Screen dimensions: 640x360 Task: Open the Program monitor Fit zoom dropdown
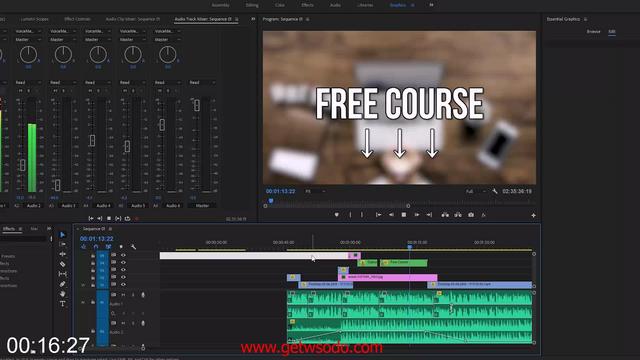tap(316, 191)
